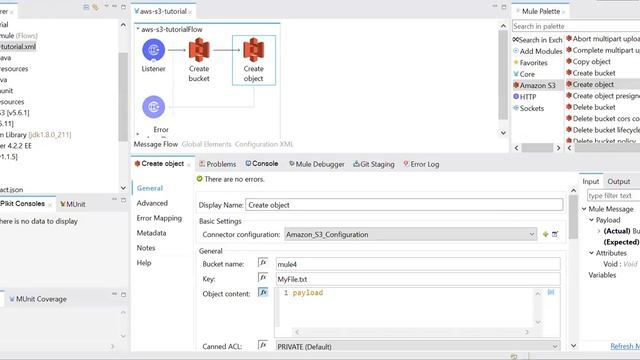Click the Bucket name field with mule4
Screen dimensions: 640x360
pyautogui.click(x=418, y=264)
